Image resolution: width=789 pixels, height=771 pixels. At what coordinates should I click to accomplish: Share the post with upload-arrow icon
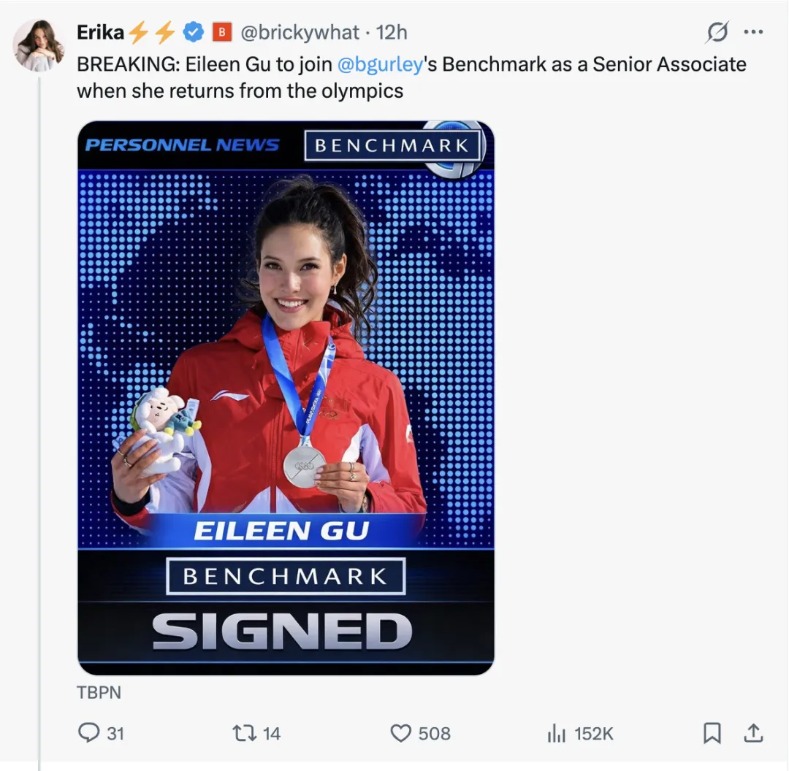click(752, 733)
